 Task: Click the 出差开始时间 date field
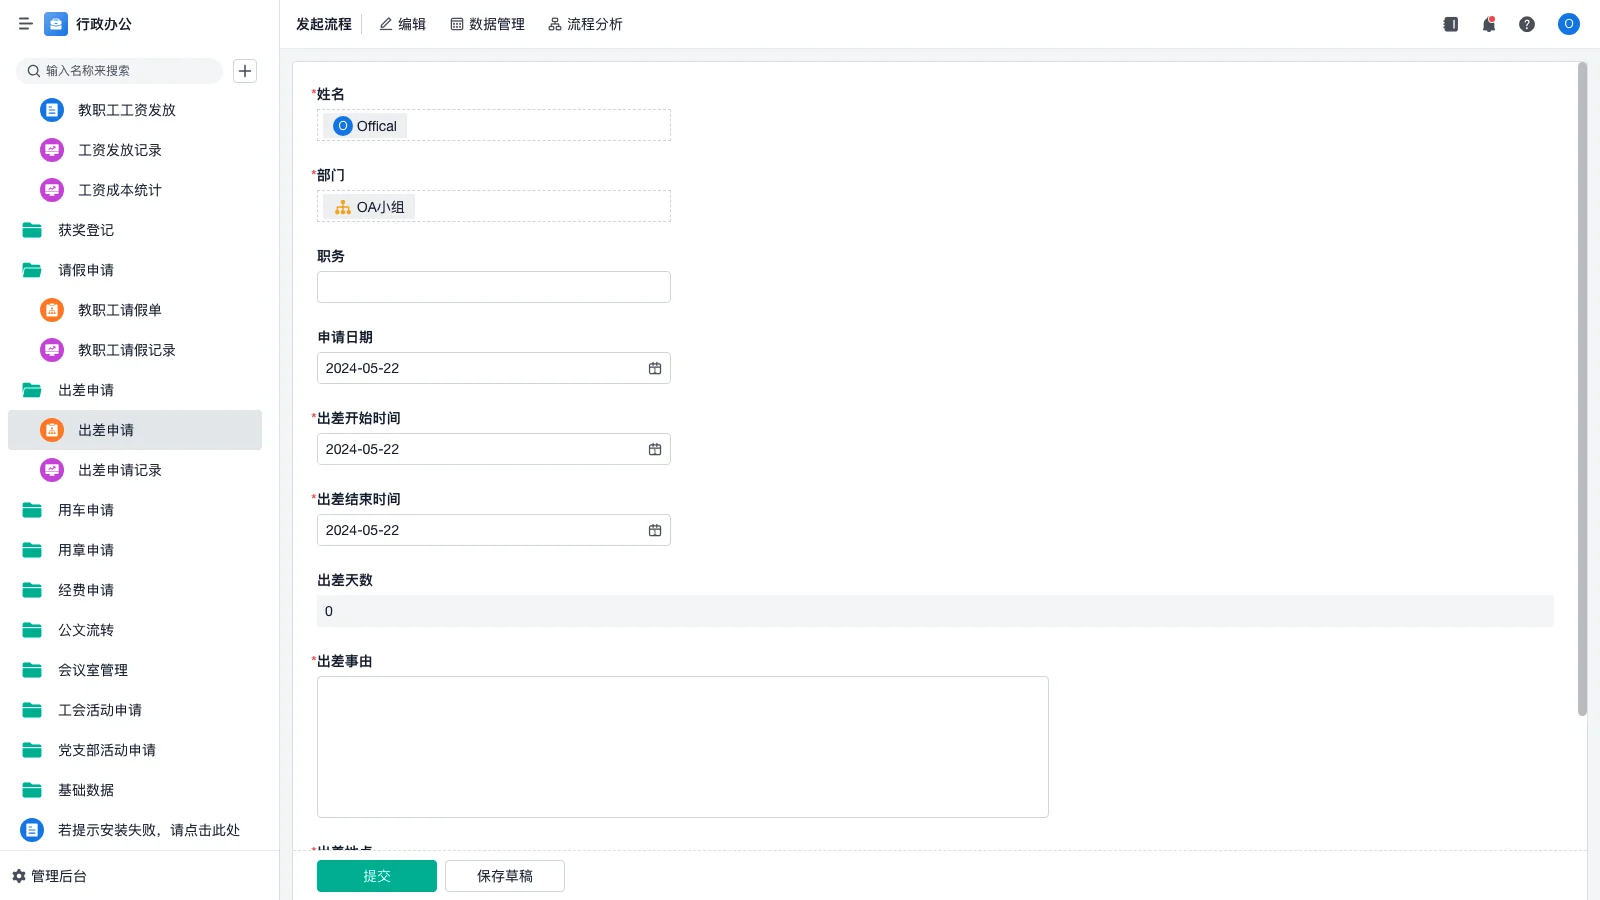tap(494, 449)
